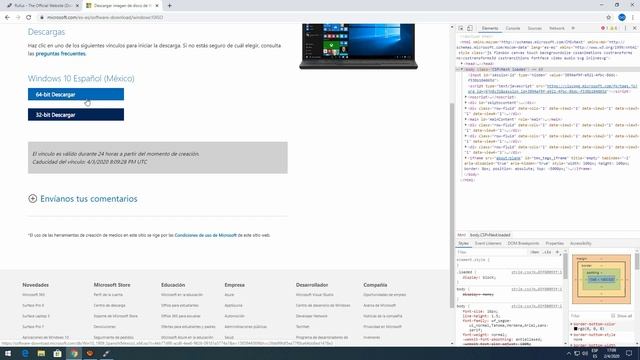Switch to the Elements tab

tap(490, 28)
